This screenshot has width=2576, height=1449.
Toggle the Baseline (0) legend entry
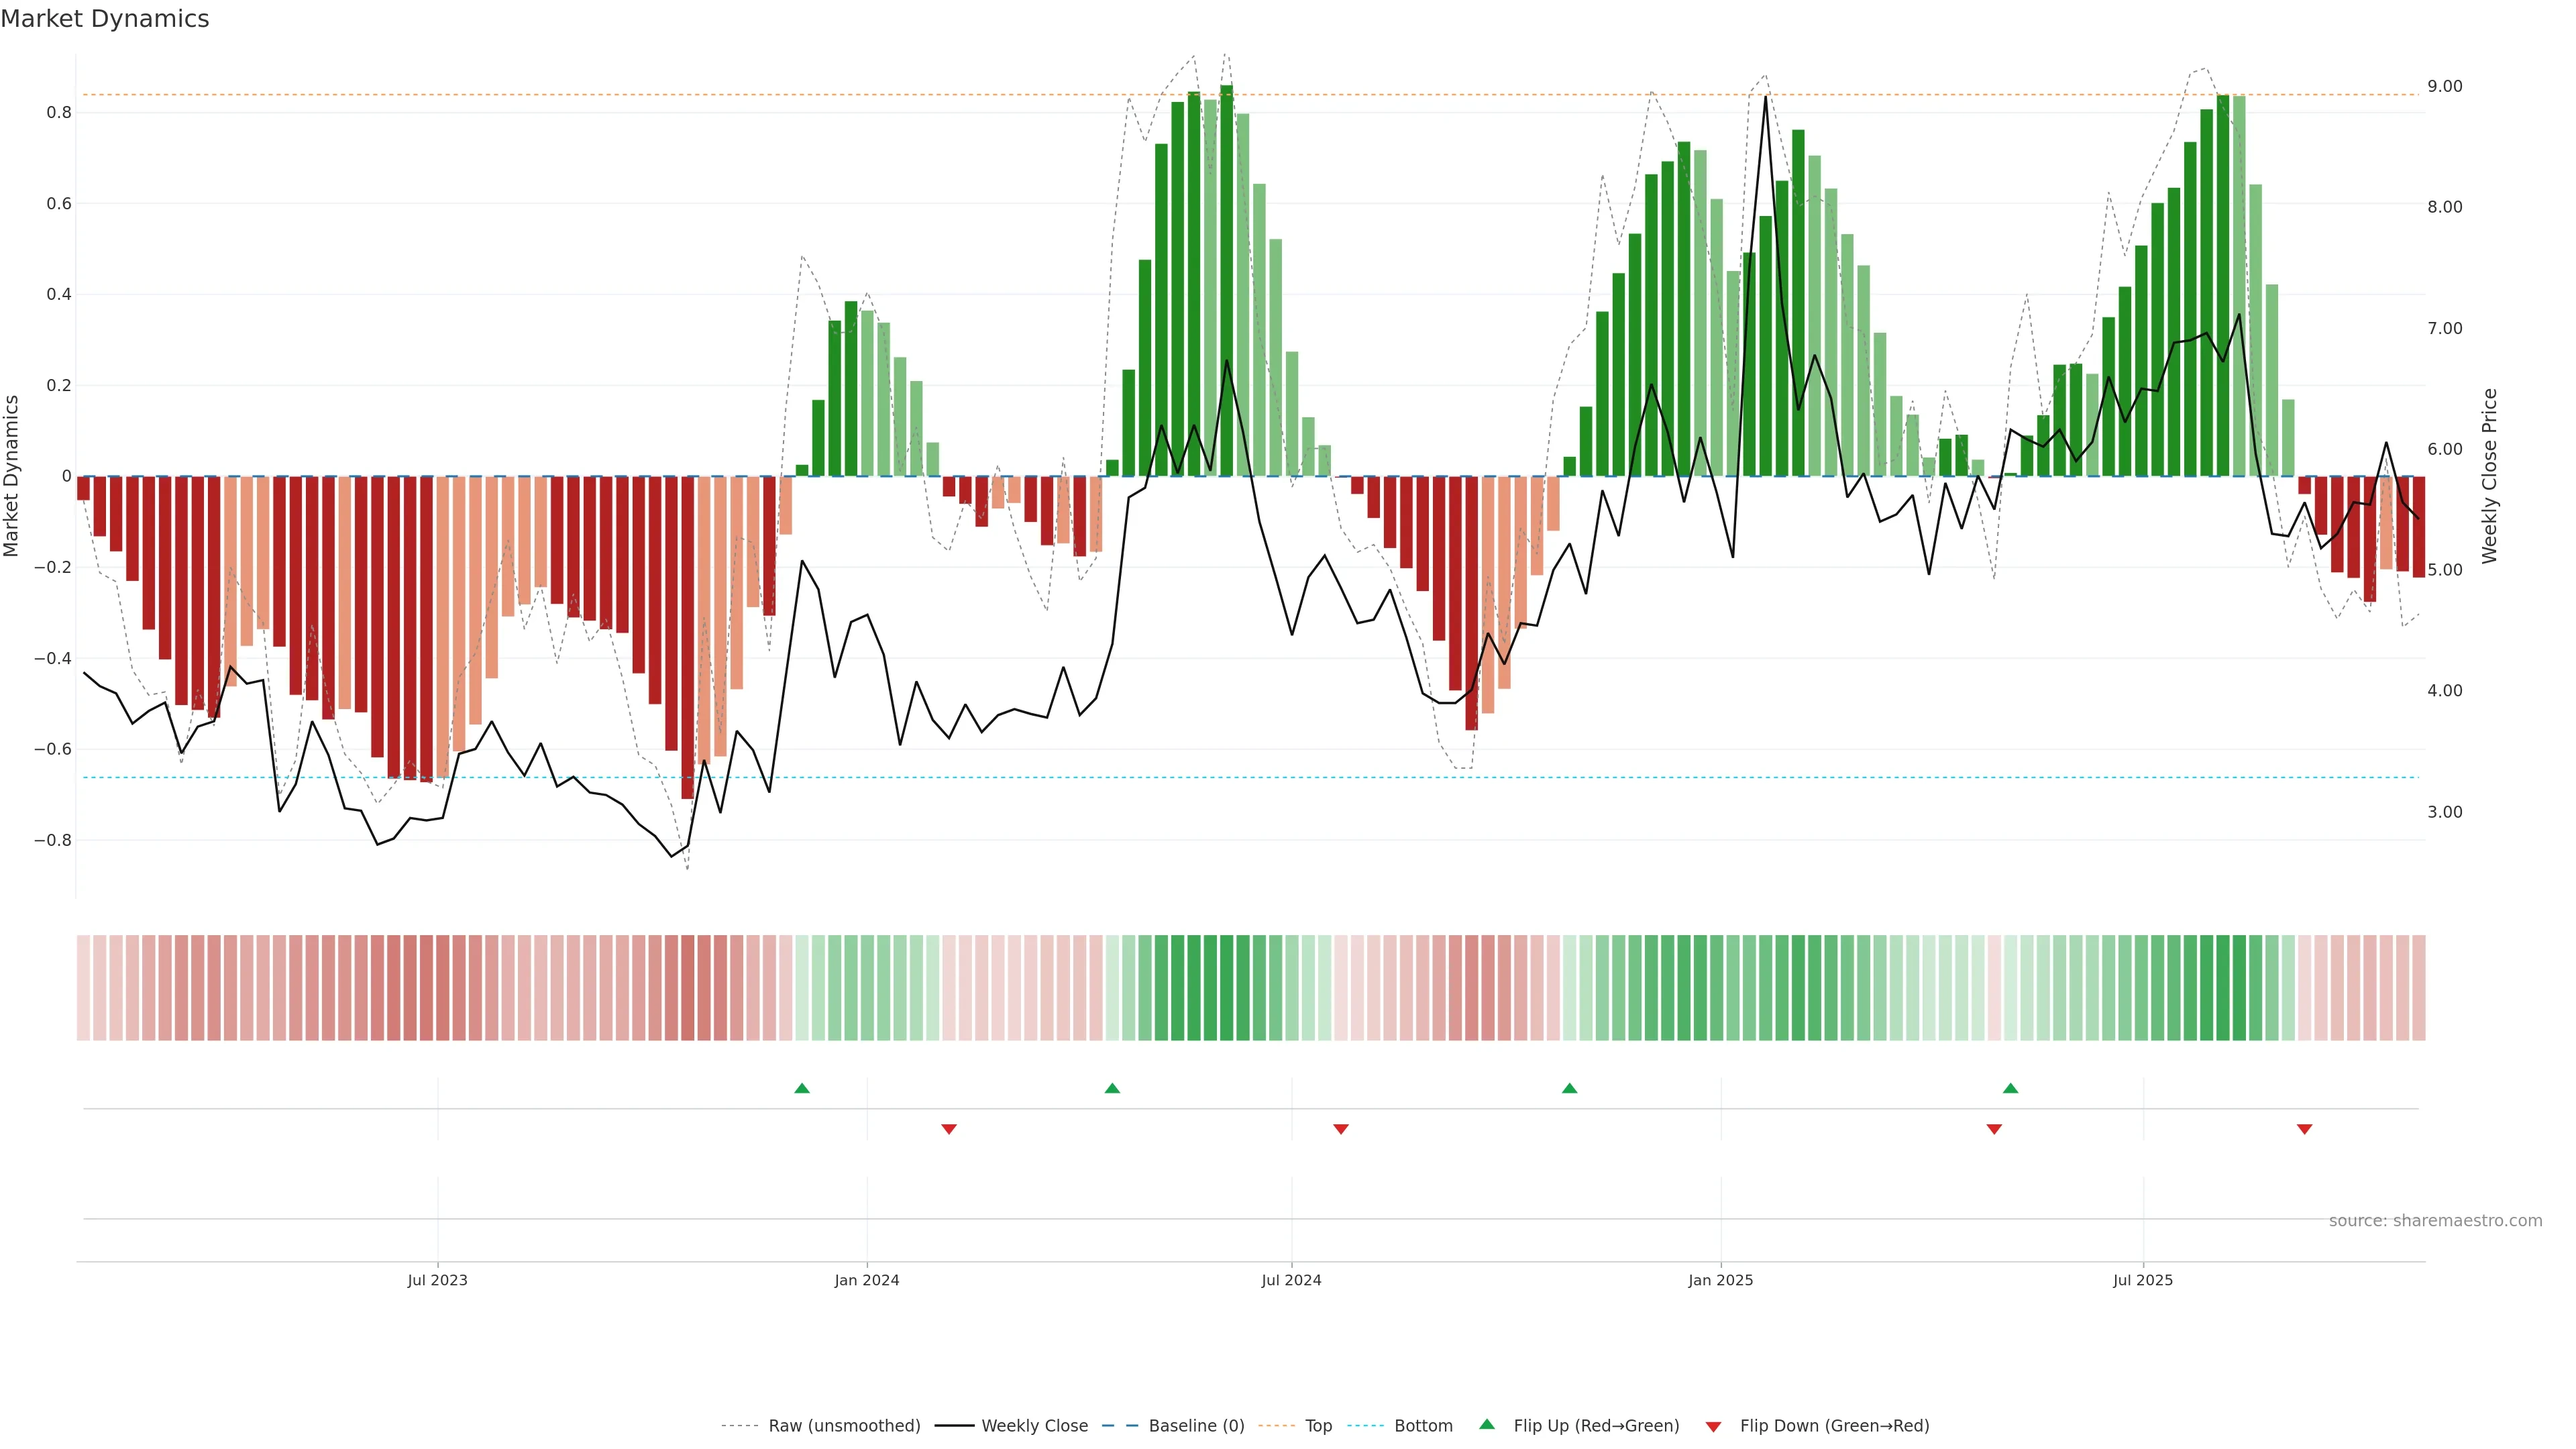pyautogui.click(x=1196, y=1426)
